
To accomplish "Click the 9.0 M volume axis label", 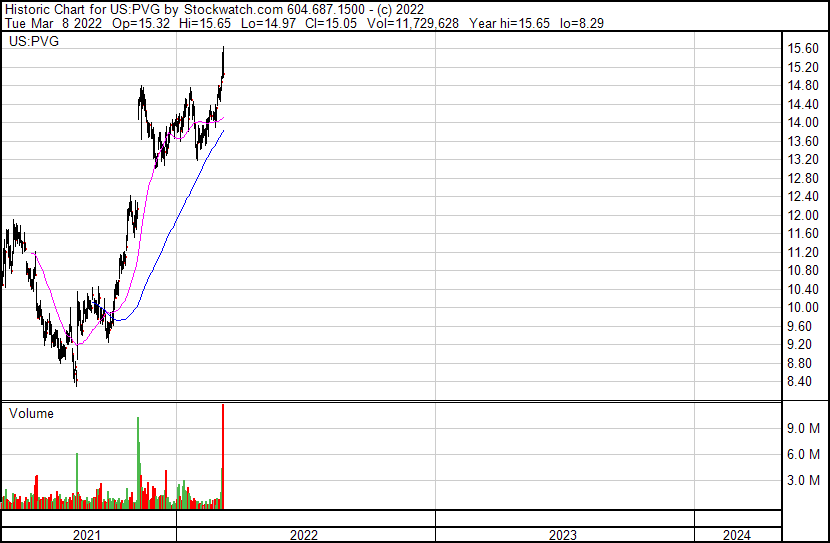I will tap(803, 428).
